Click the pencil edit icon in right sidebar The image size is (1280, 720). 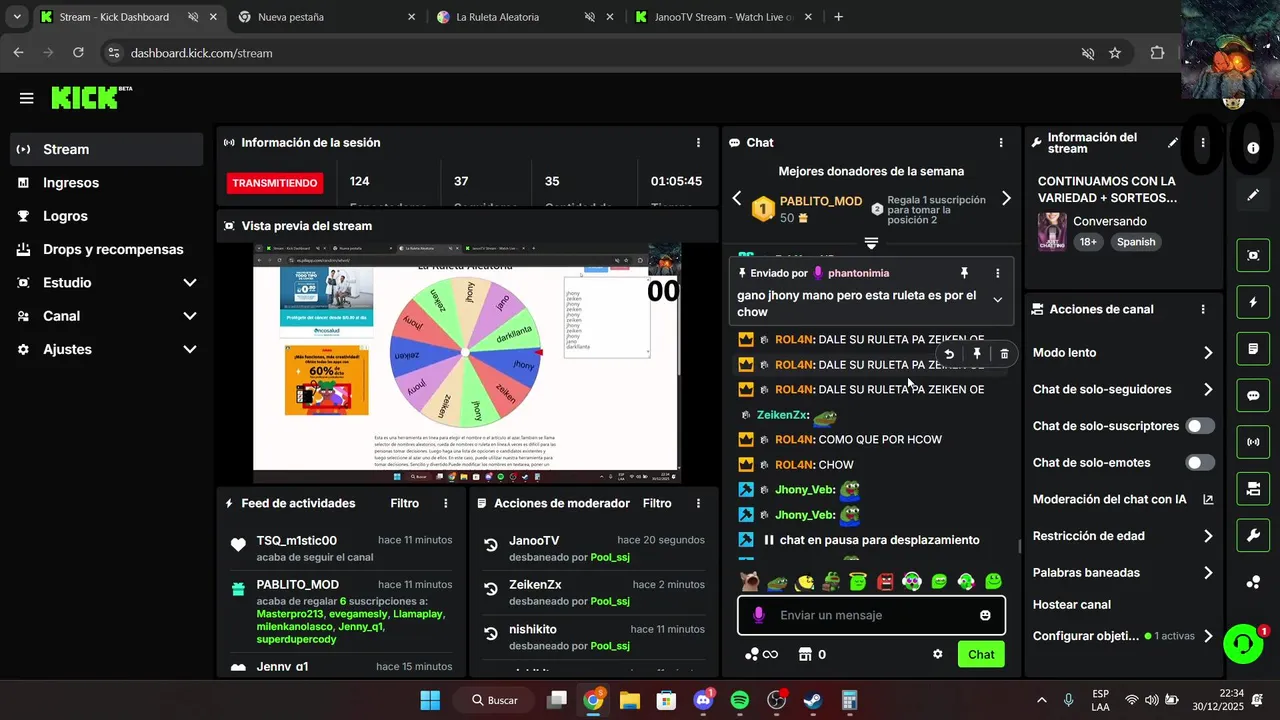(1253, 195)
